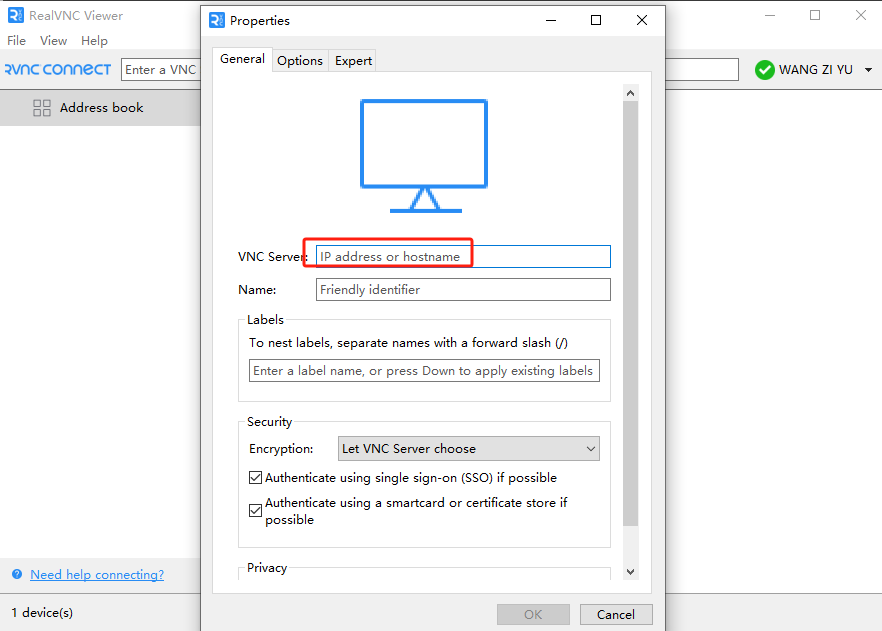Focus the label name input field
882x631 pixels.
[424, 371]
